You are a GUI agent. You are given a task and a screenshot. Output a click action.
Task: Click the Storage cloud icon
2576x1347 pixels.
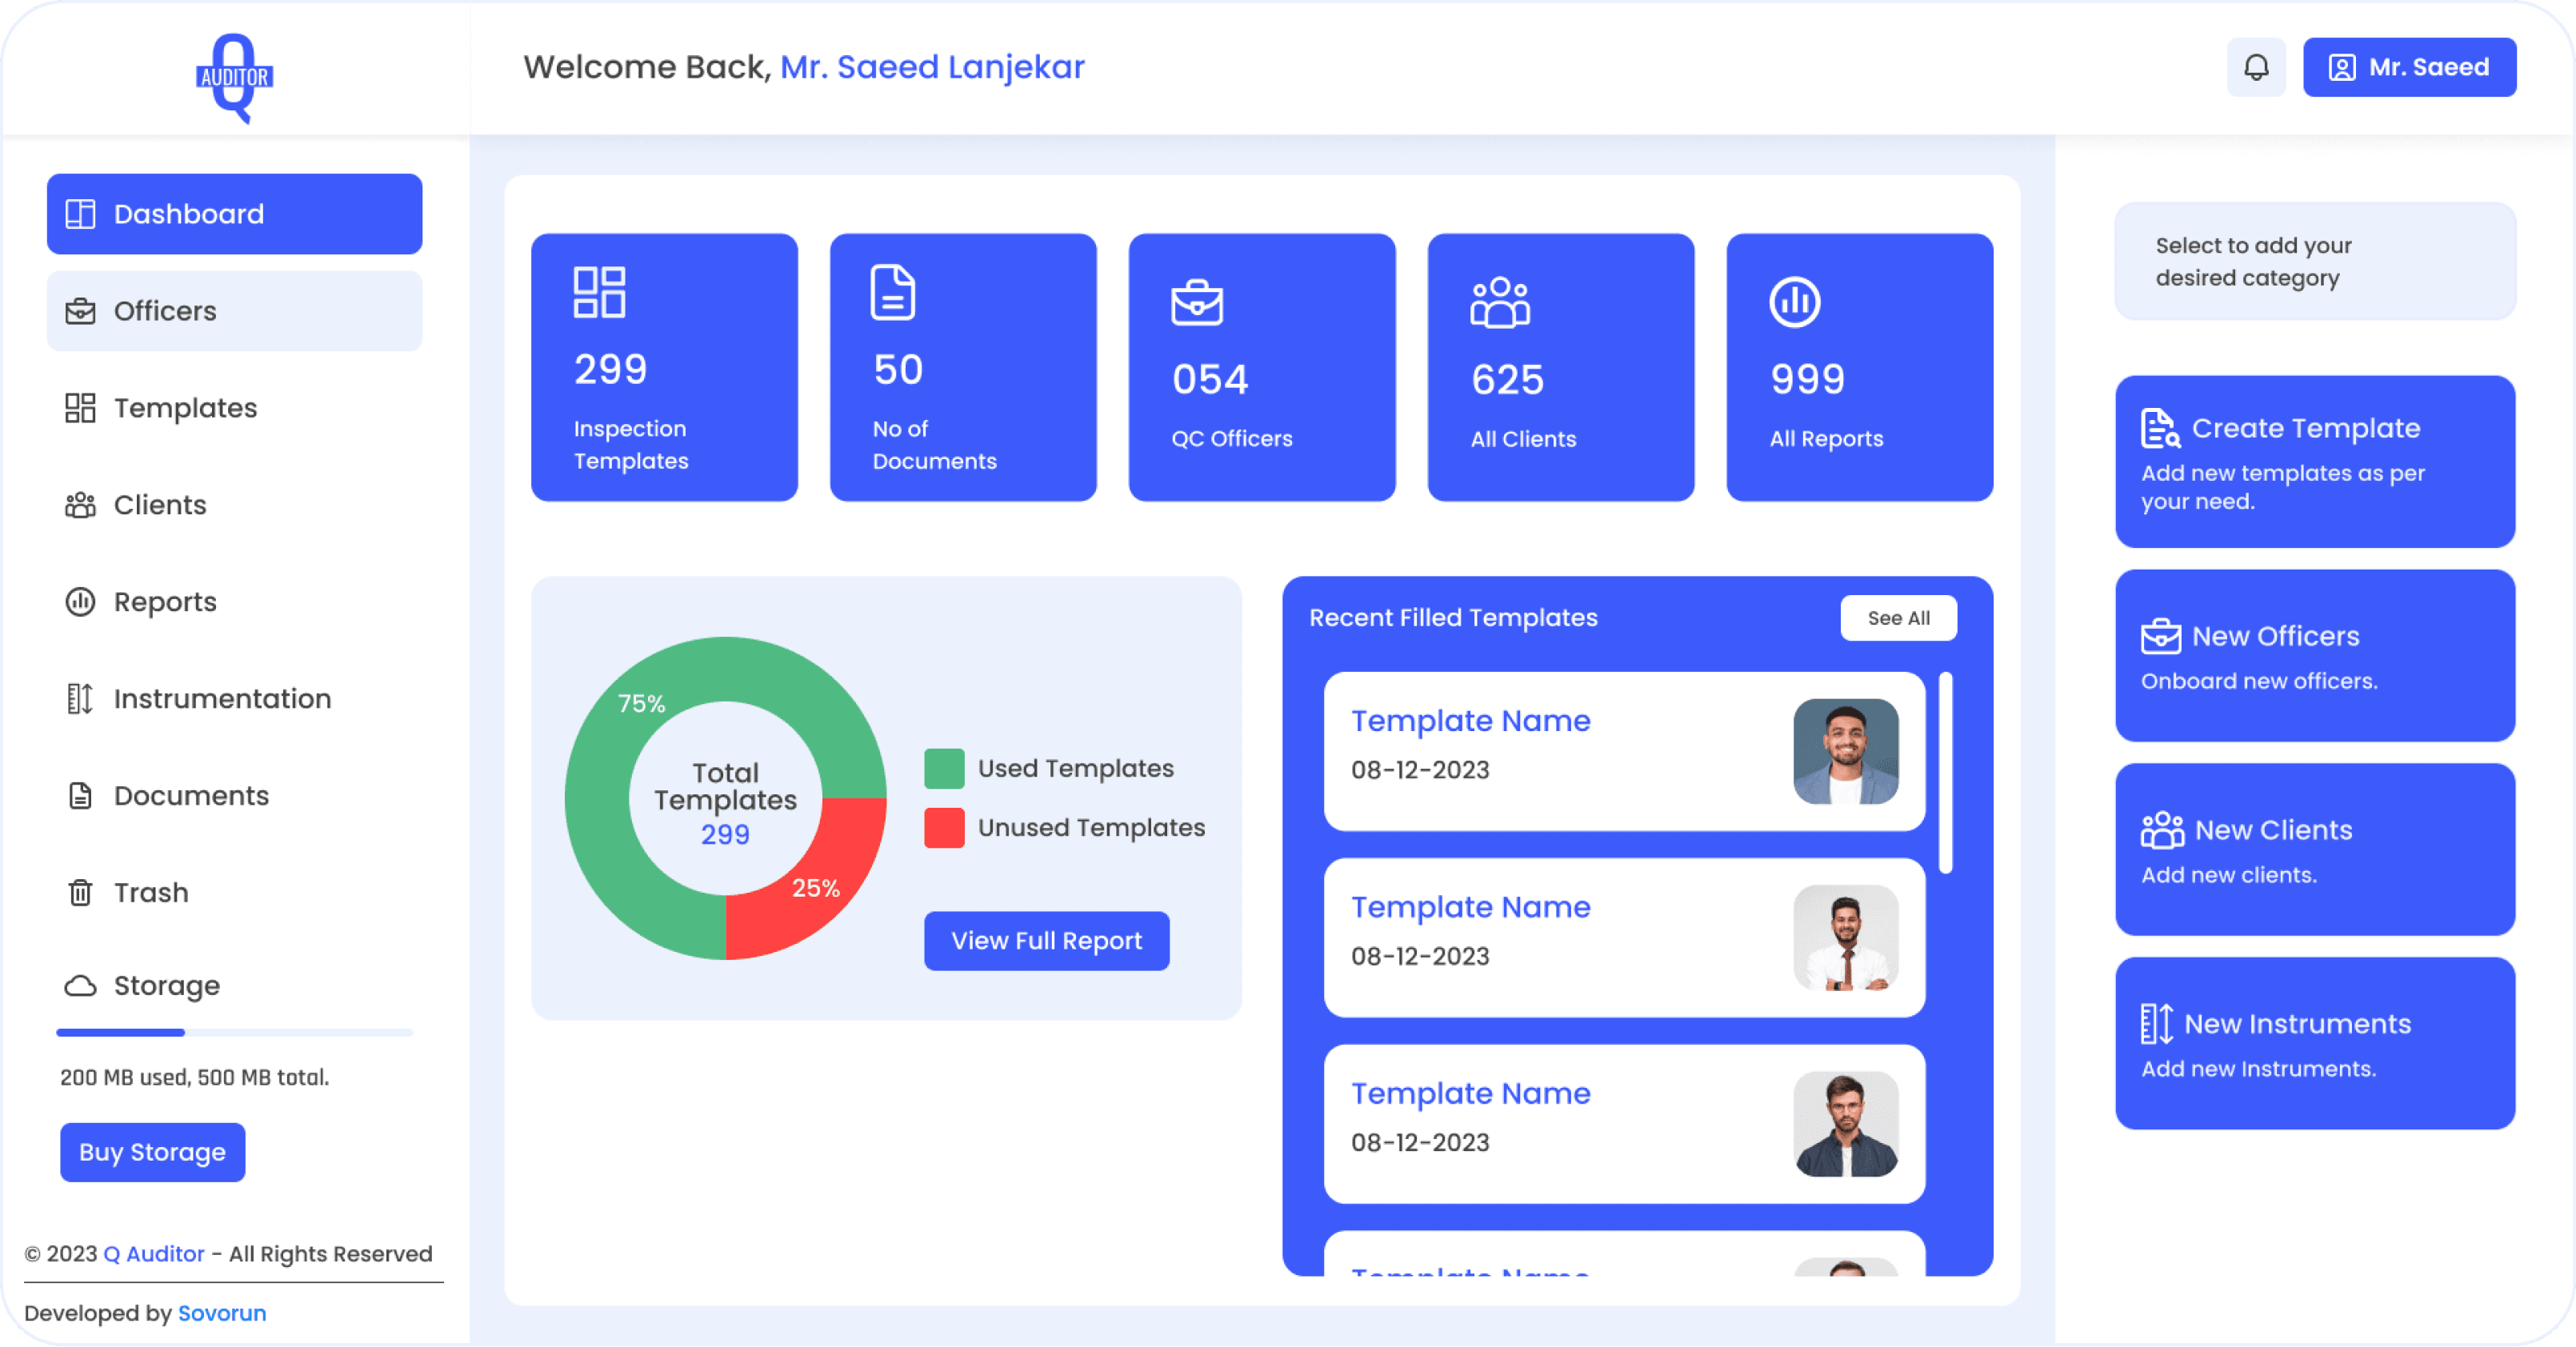tap(80, 986)
